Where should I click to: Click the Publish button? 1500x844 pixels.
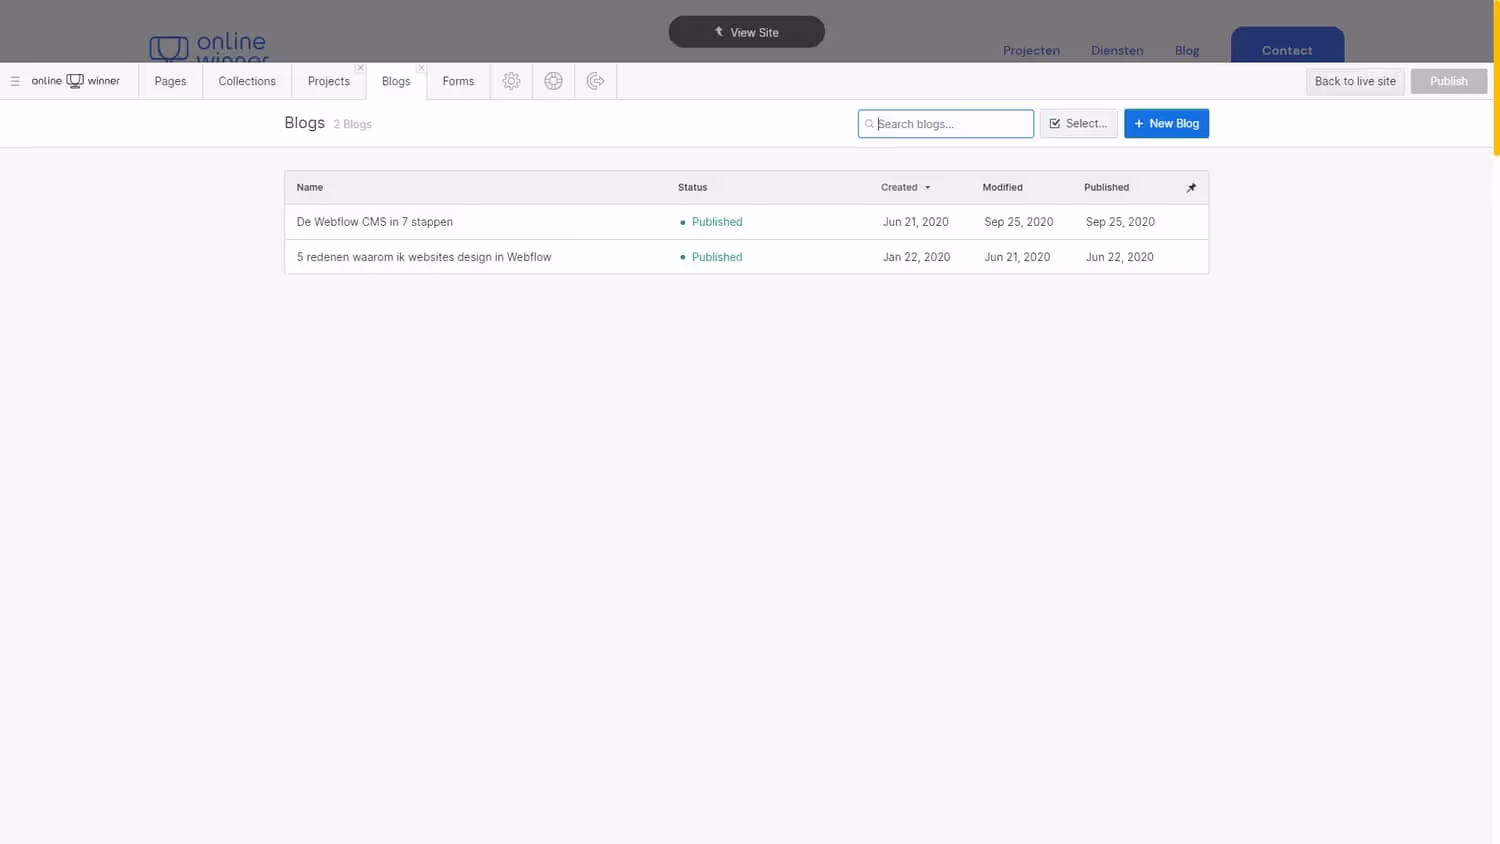click(x=1449, y=81)
